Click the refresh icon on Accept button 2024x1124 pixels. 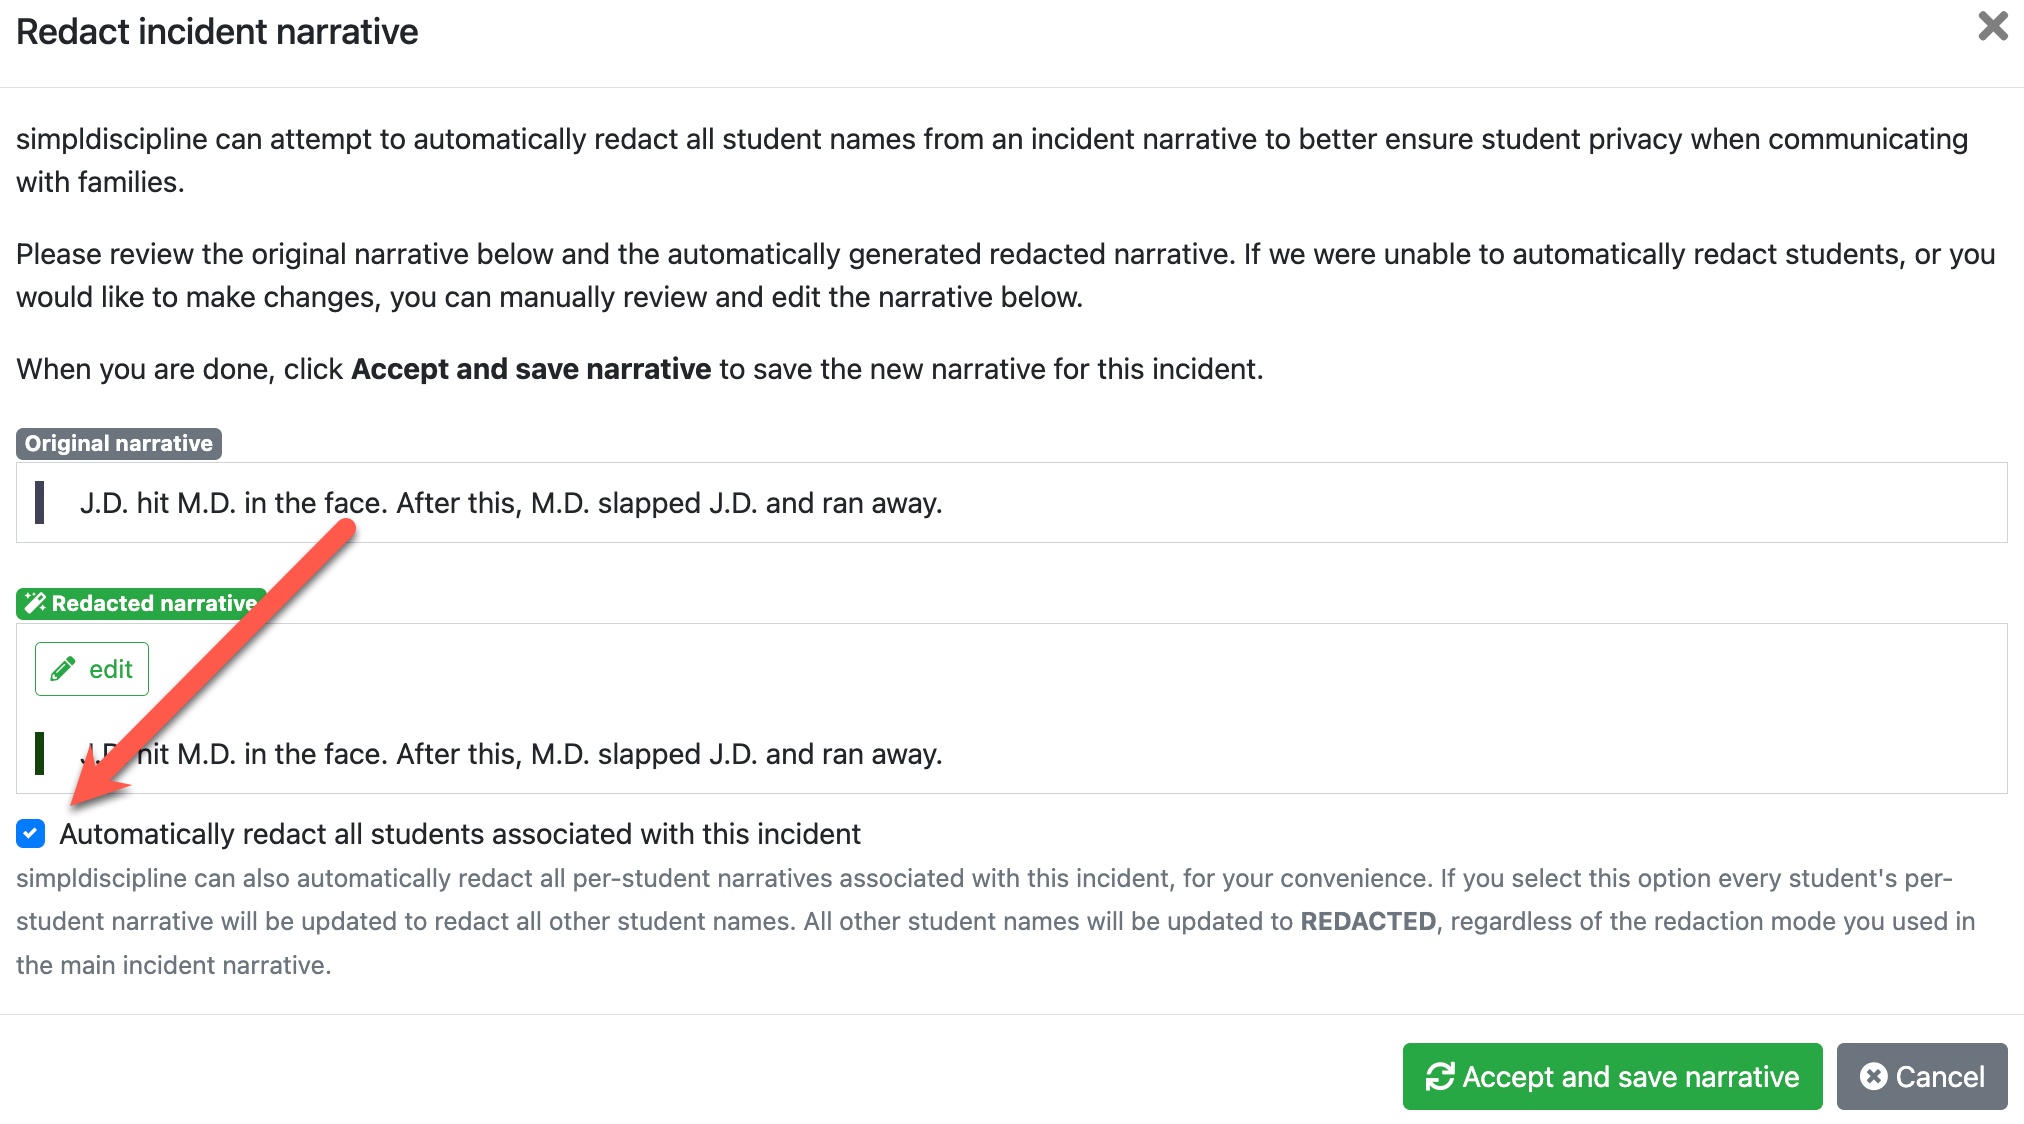point(1440,1077)
